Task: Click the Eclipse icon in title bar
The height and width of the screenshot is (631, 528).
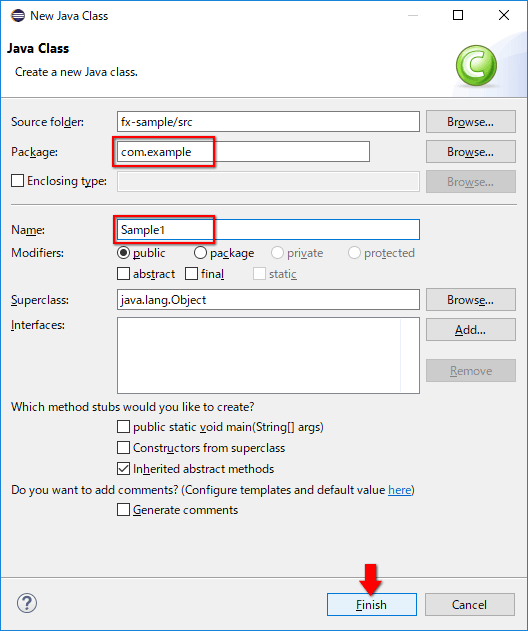Action: (18, 16)
